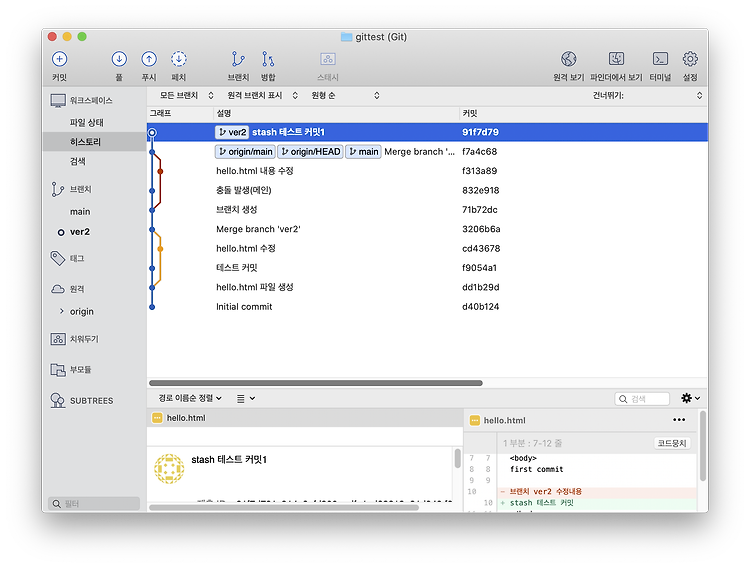Click the graph node of the selected commit
This screenshot has width=750, height=568.
[152, 133]
